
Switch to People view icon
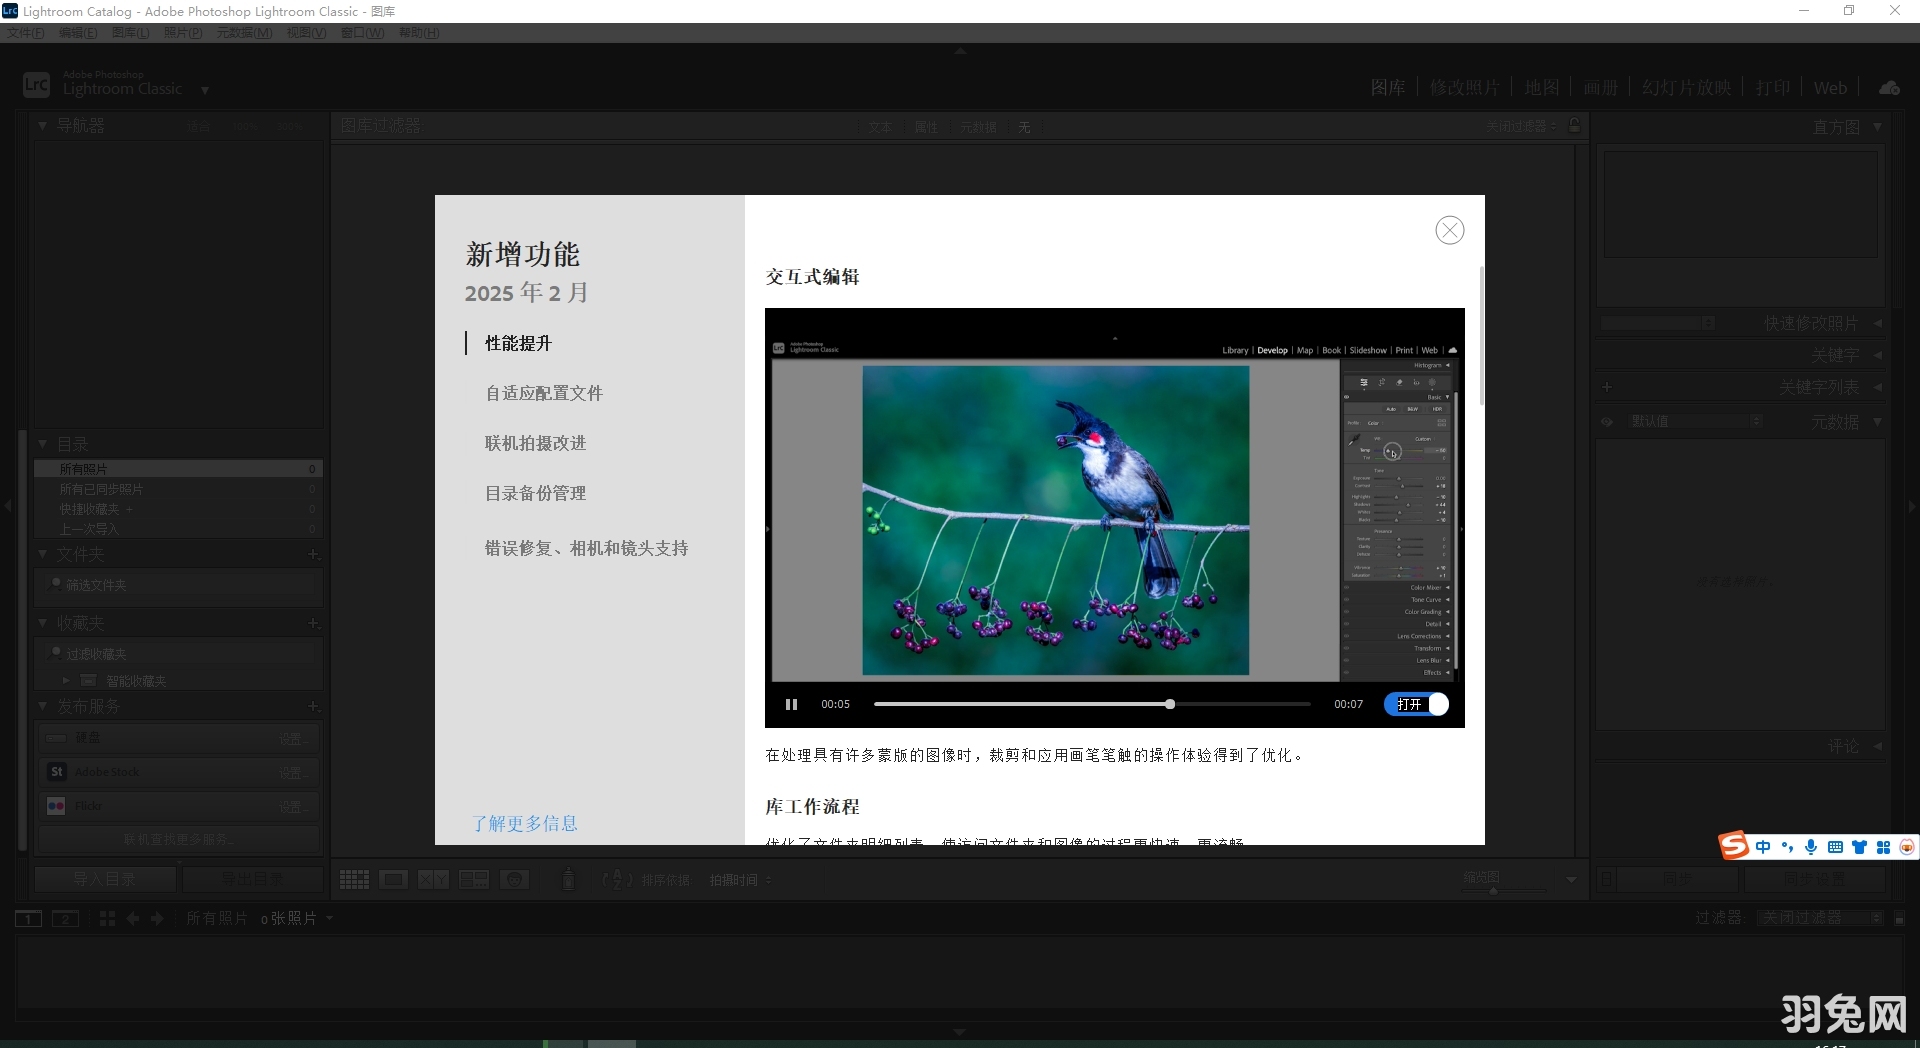point(514,880)
